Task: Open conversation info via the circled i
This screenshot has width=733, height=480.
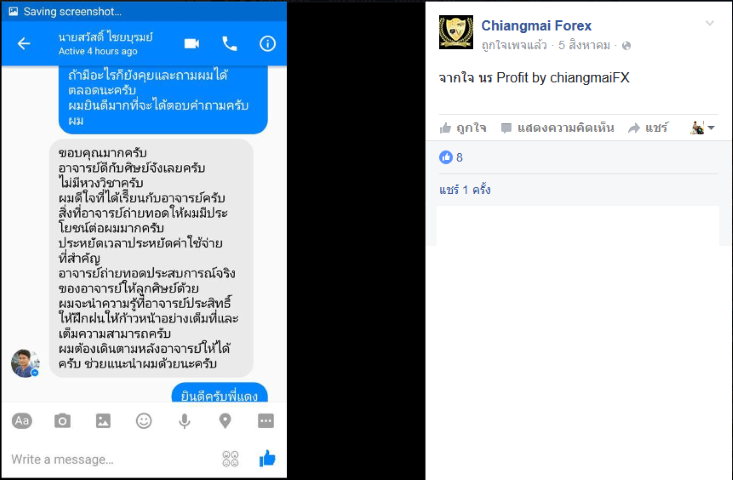Action: (x=267, y=43)
